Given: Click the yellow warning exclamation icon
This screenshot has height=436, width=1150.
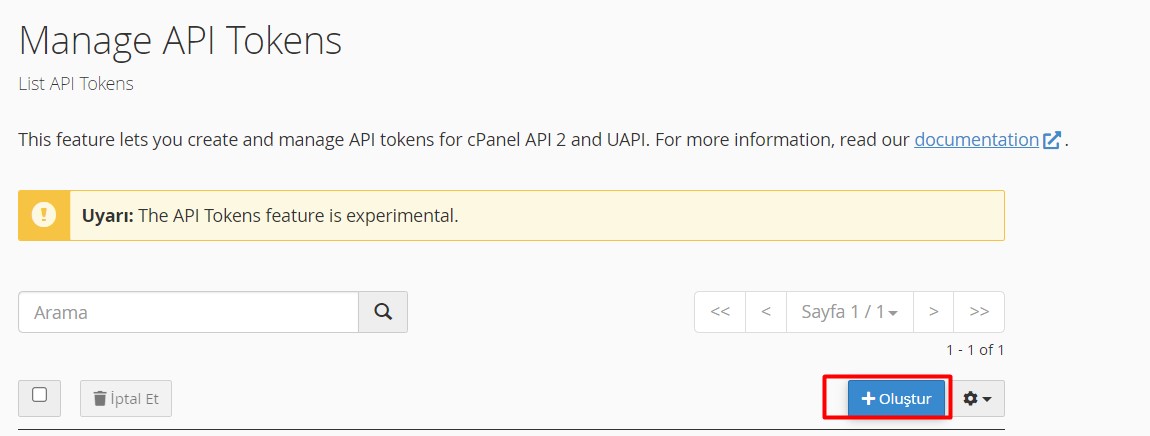Looking at the screenshot, I should click(44, 215).
